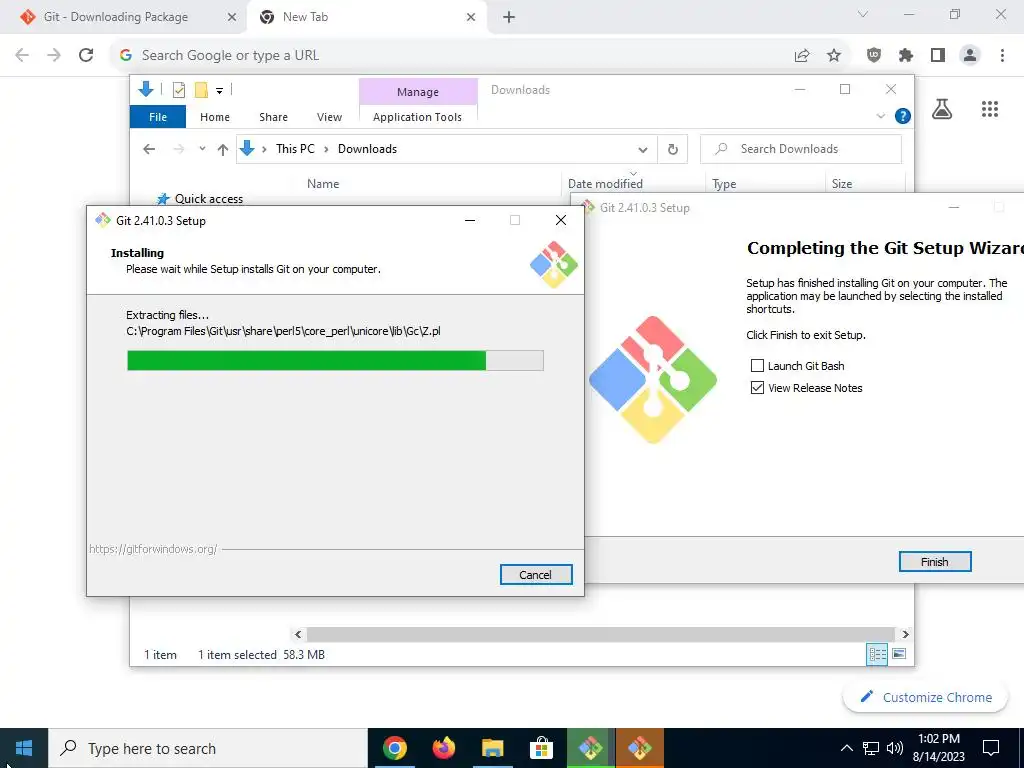This screenshot has height=768, width=1024.
Task: Open the Chrome profile avatar
Action: pyautogui.click(x=970, y=56)
